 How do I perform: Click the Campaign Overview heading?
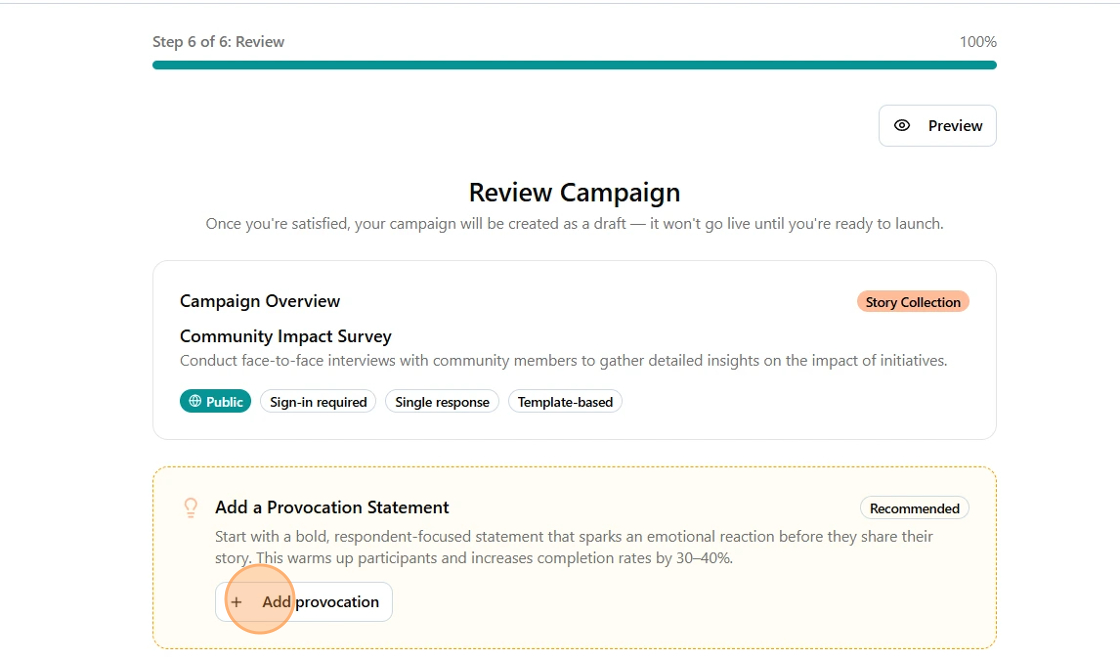point(260,301)
